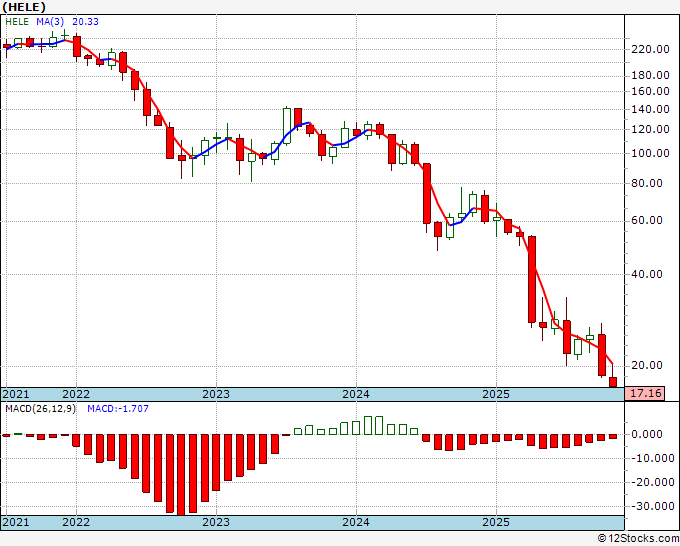Click the 2022 label on MACD time axis

tap(76, 522)
